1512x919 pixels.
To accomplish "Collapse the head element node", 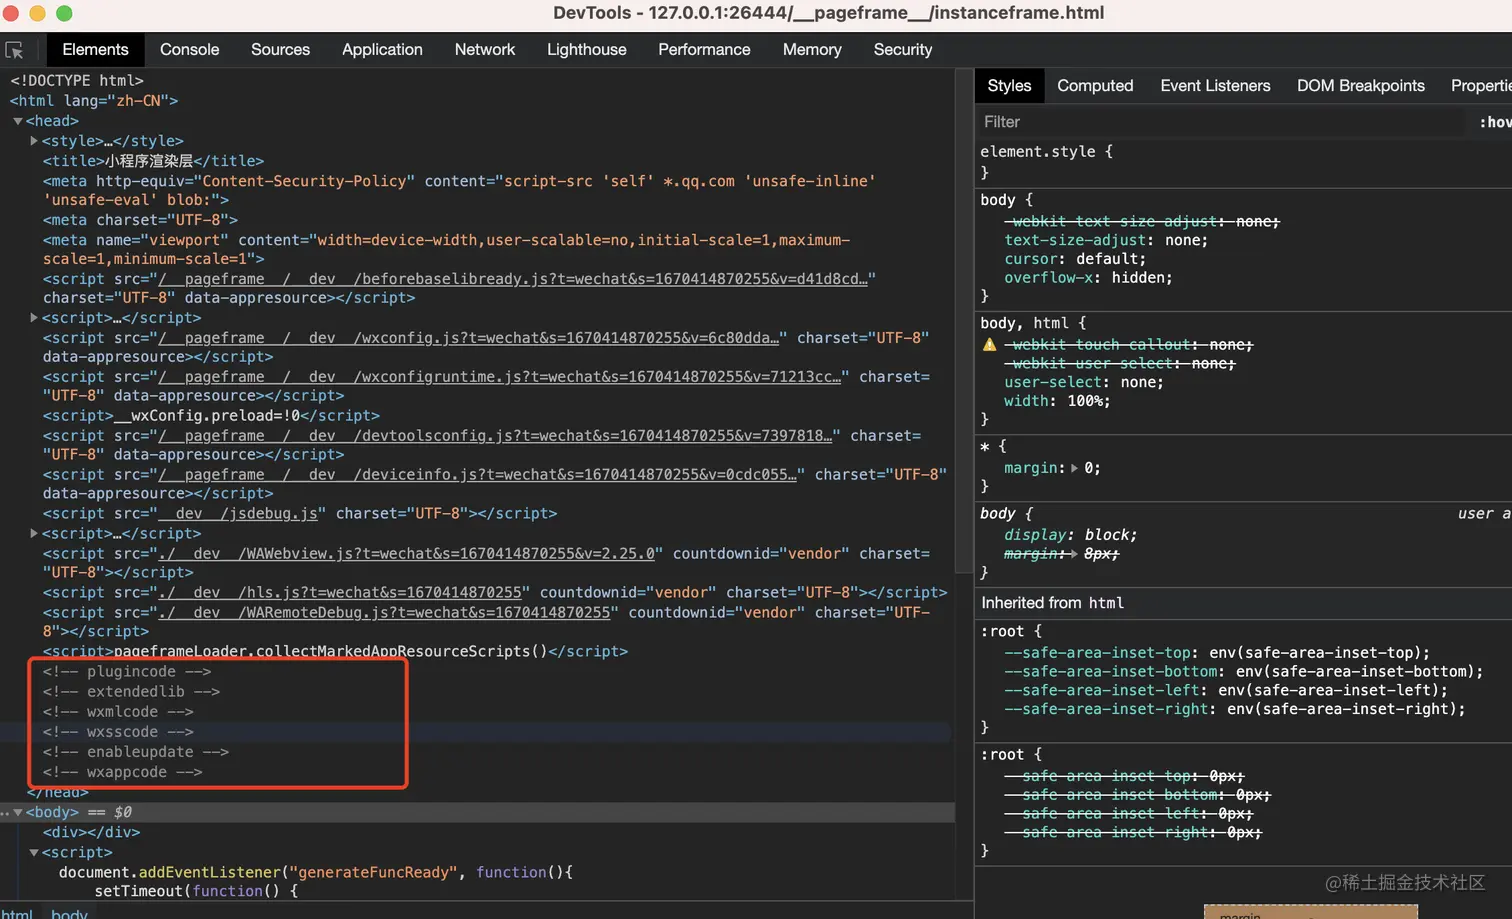I will 18,121.
